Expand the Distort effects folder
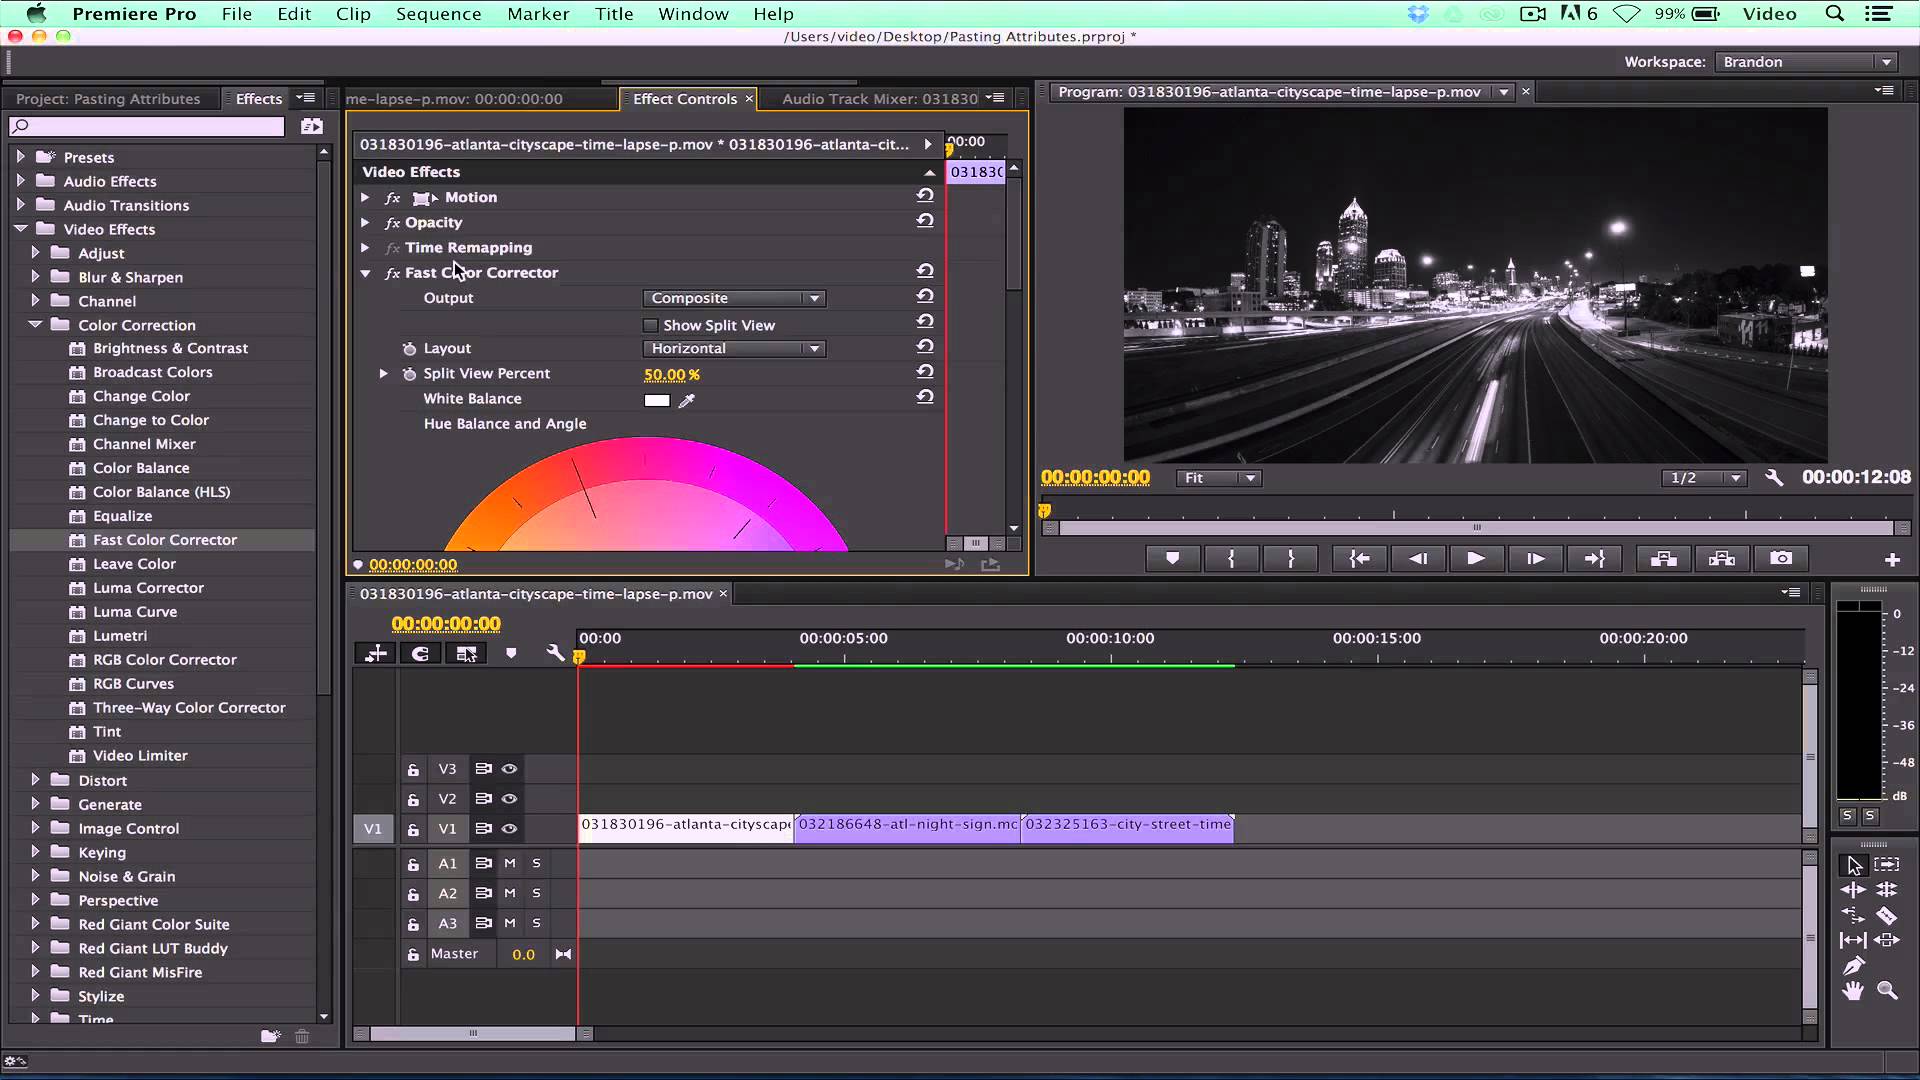The image size is (1920, 1080). pos(36,780)
